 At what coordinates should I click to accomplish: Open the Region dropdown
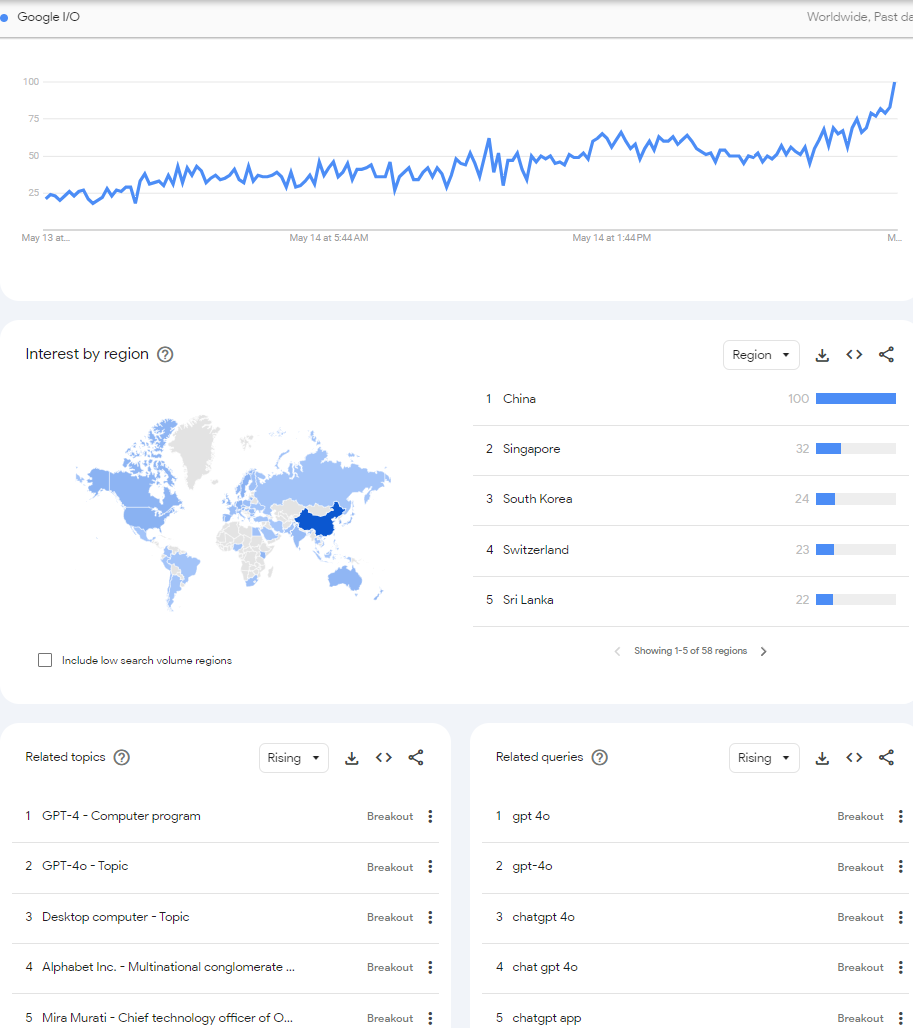pyautogui.click(x=761, y=355)
